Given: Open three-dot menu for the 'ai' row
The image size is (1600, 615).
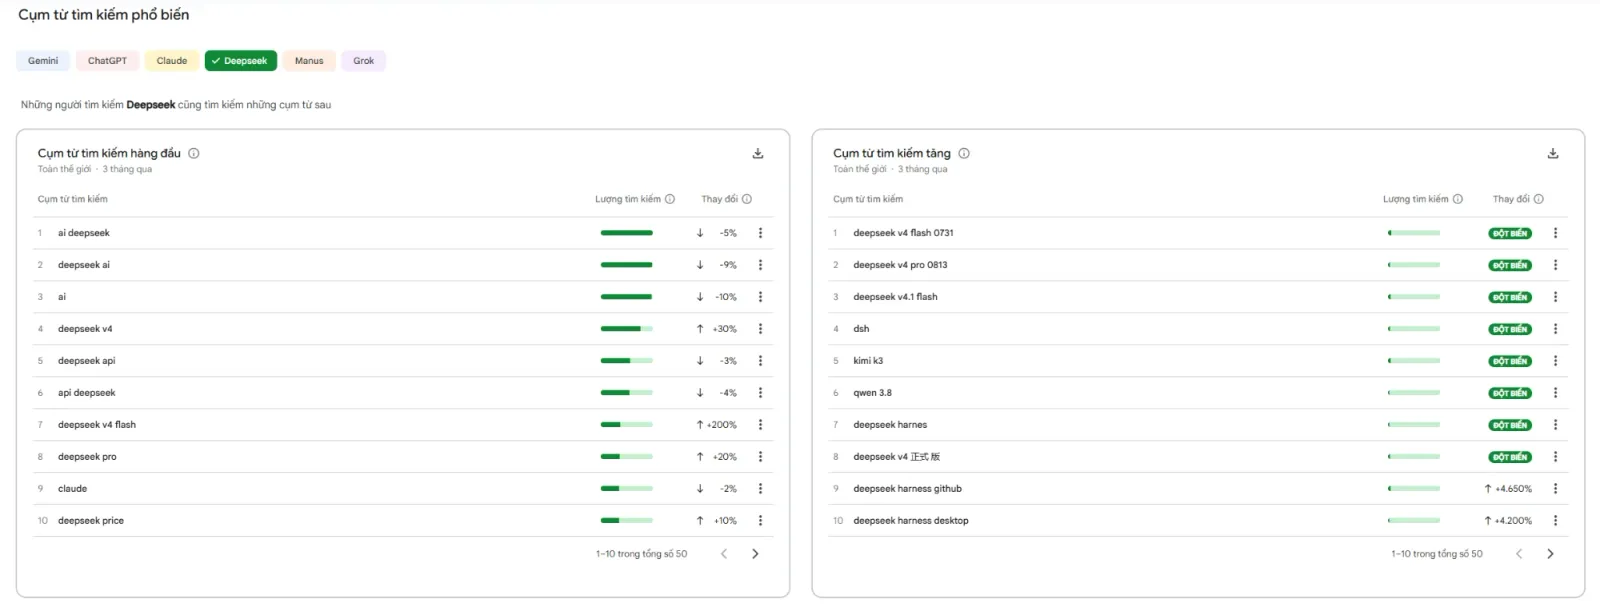Looking at the screenshot, I should (760, 297).
